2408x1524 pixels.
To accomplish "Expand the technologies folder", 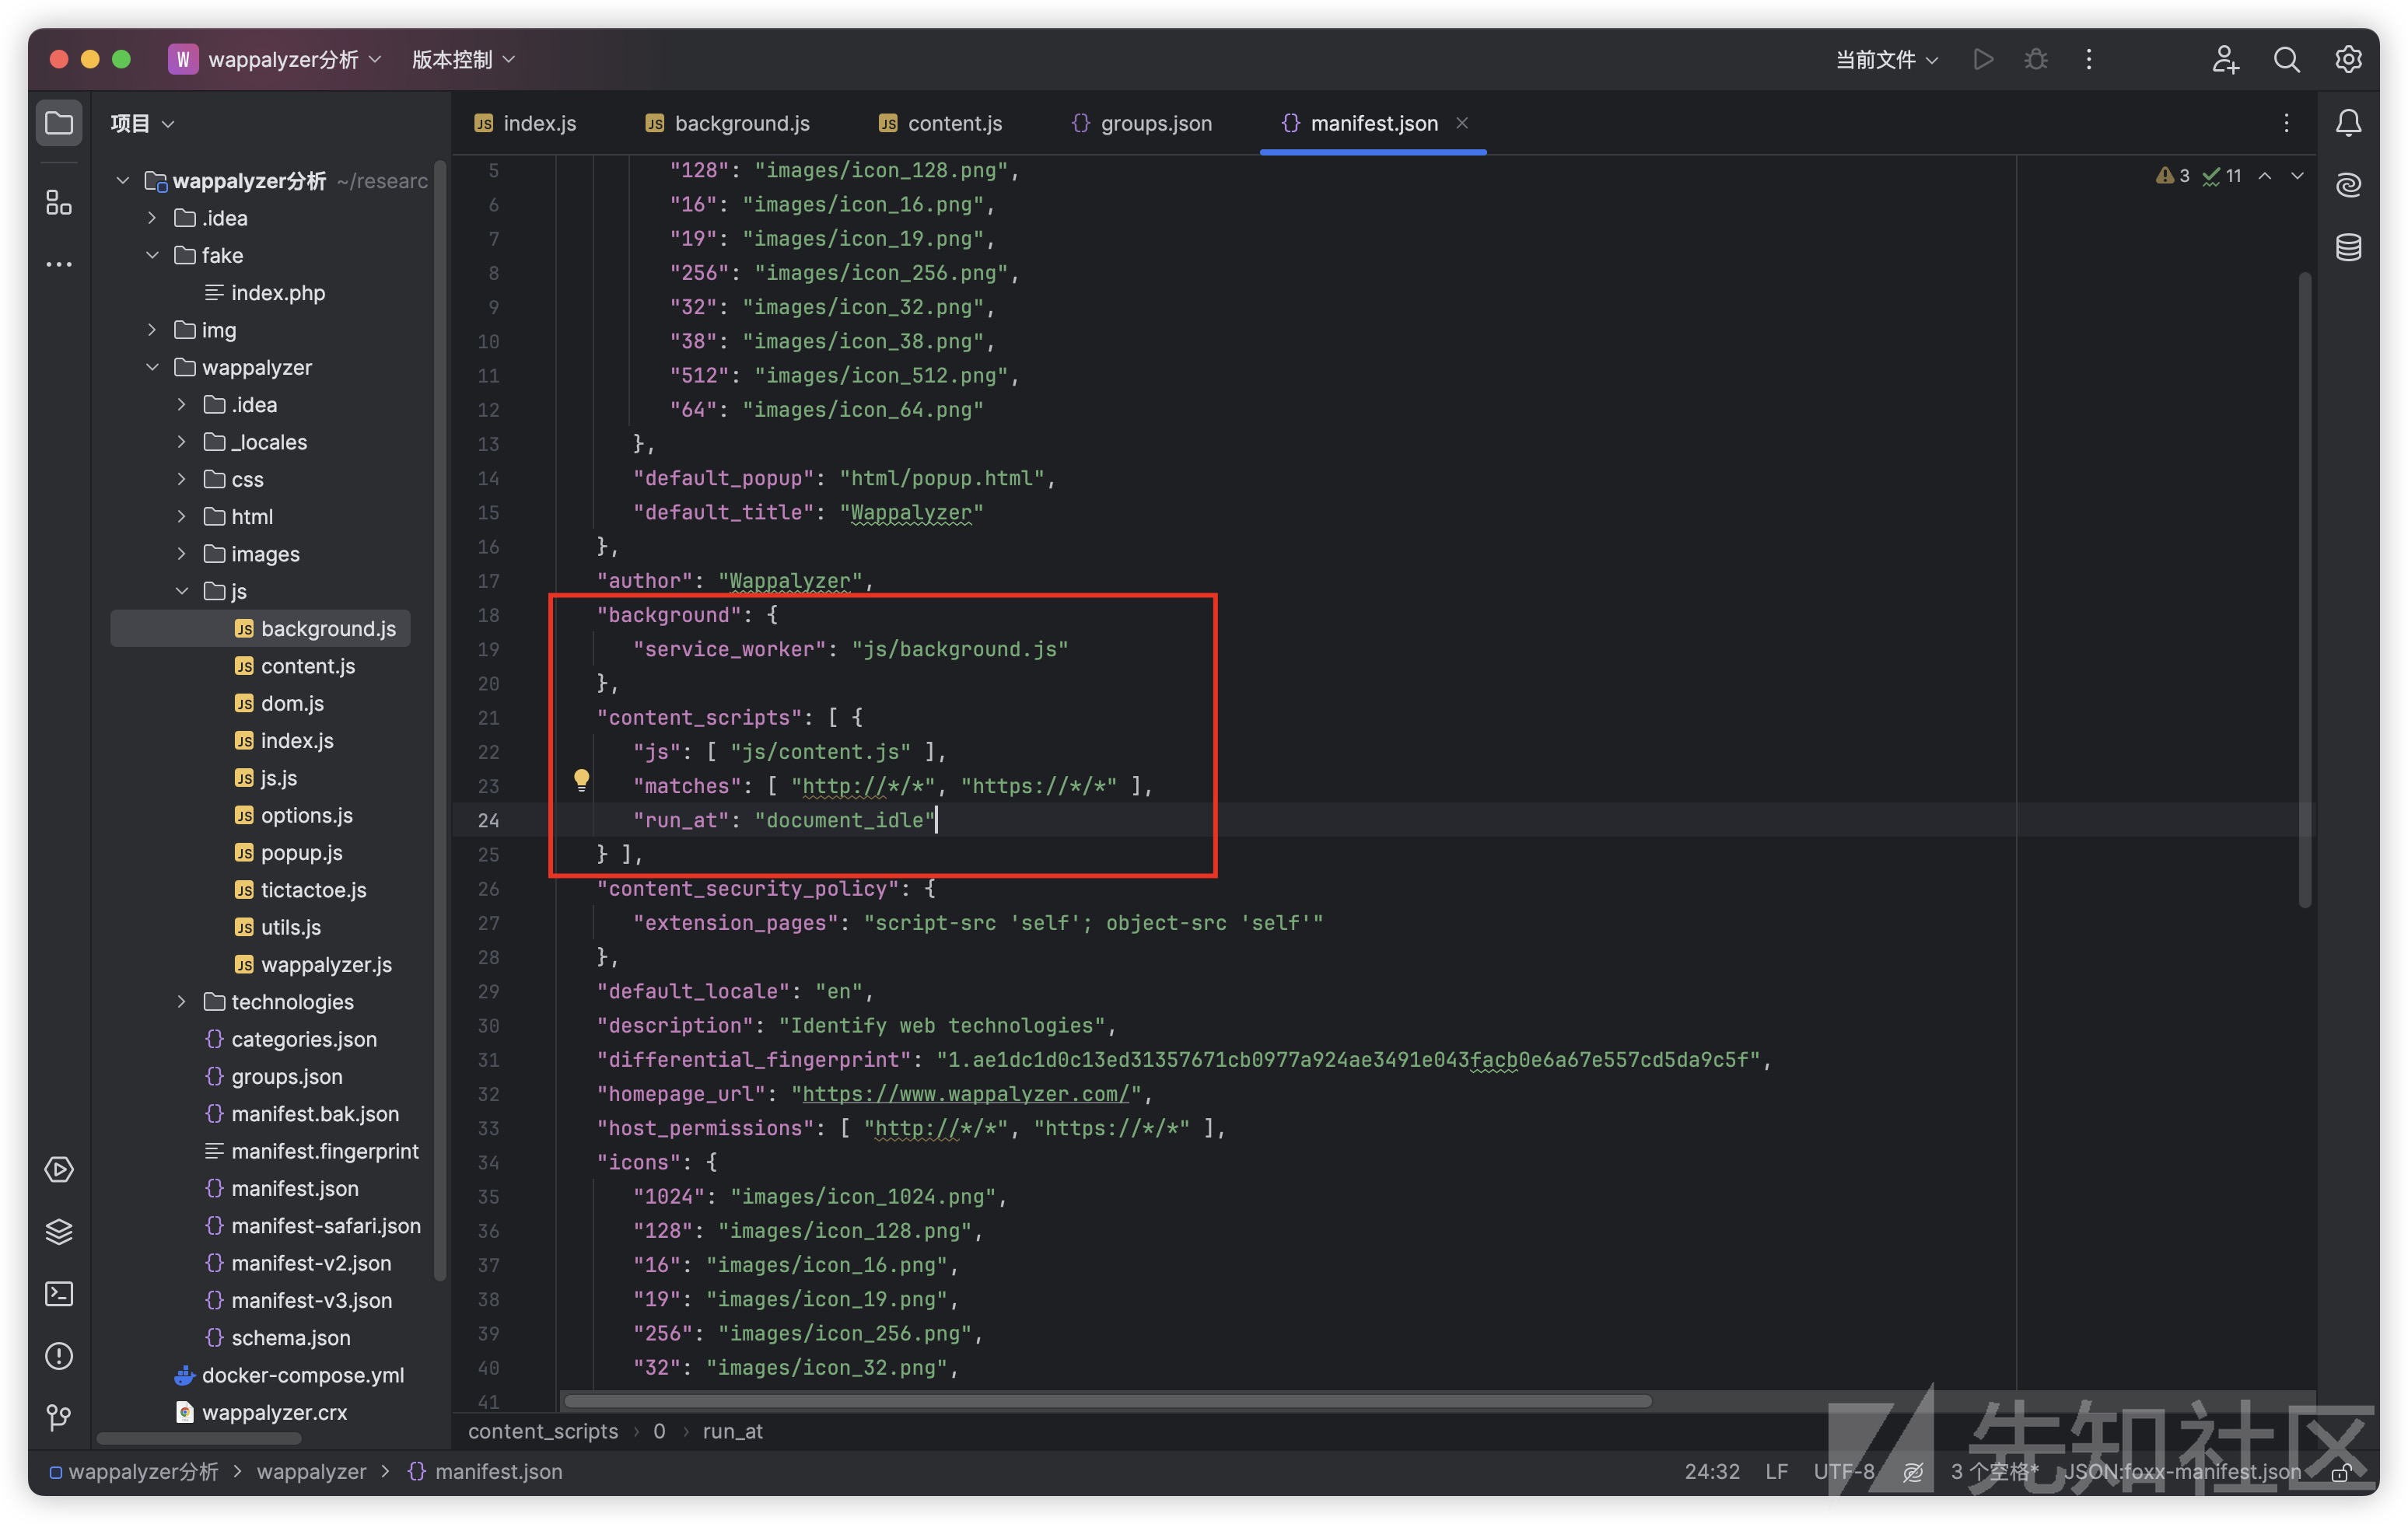I will tap(181, 1001).
